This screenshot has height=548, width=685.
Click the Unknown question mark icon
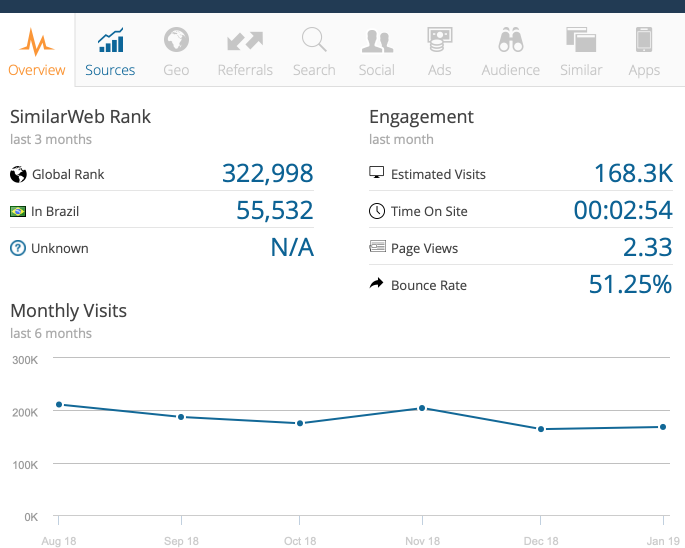18,248
